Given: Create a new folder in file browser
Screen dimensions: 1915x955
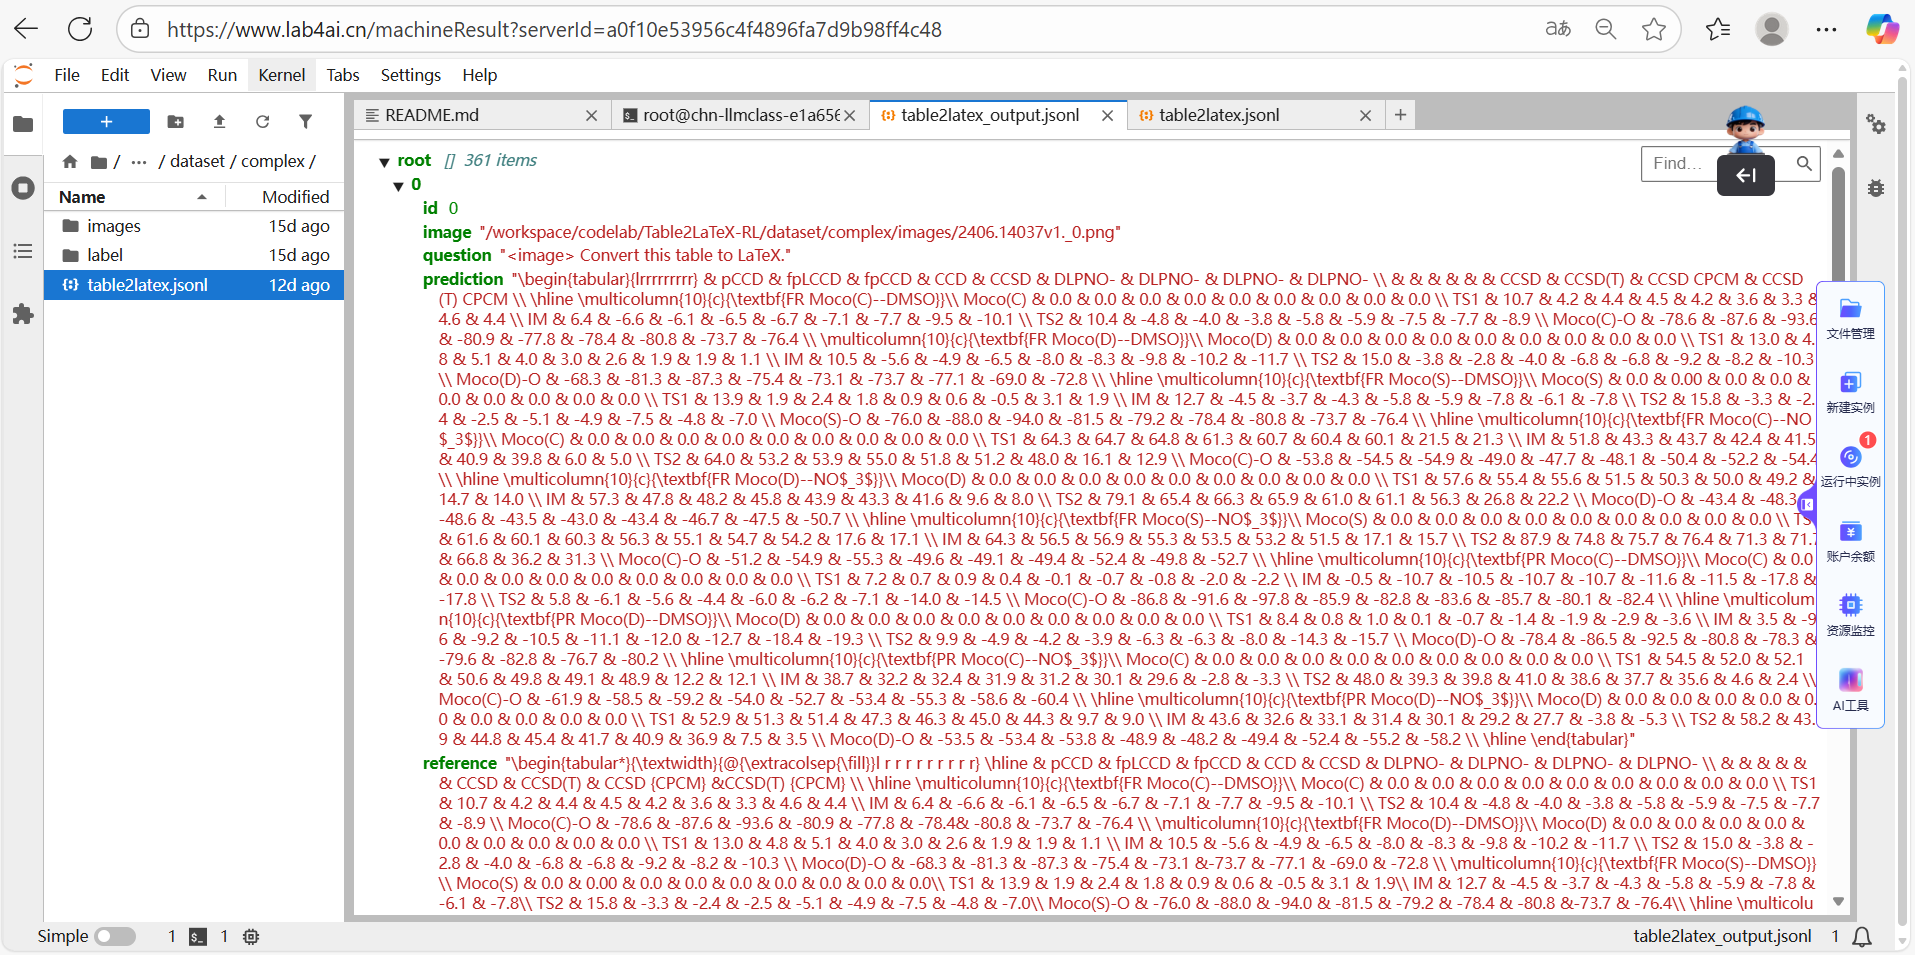Looking at the screenshot, I should click(x=176, y=122).
